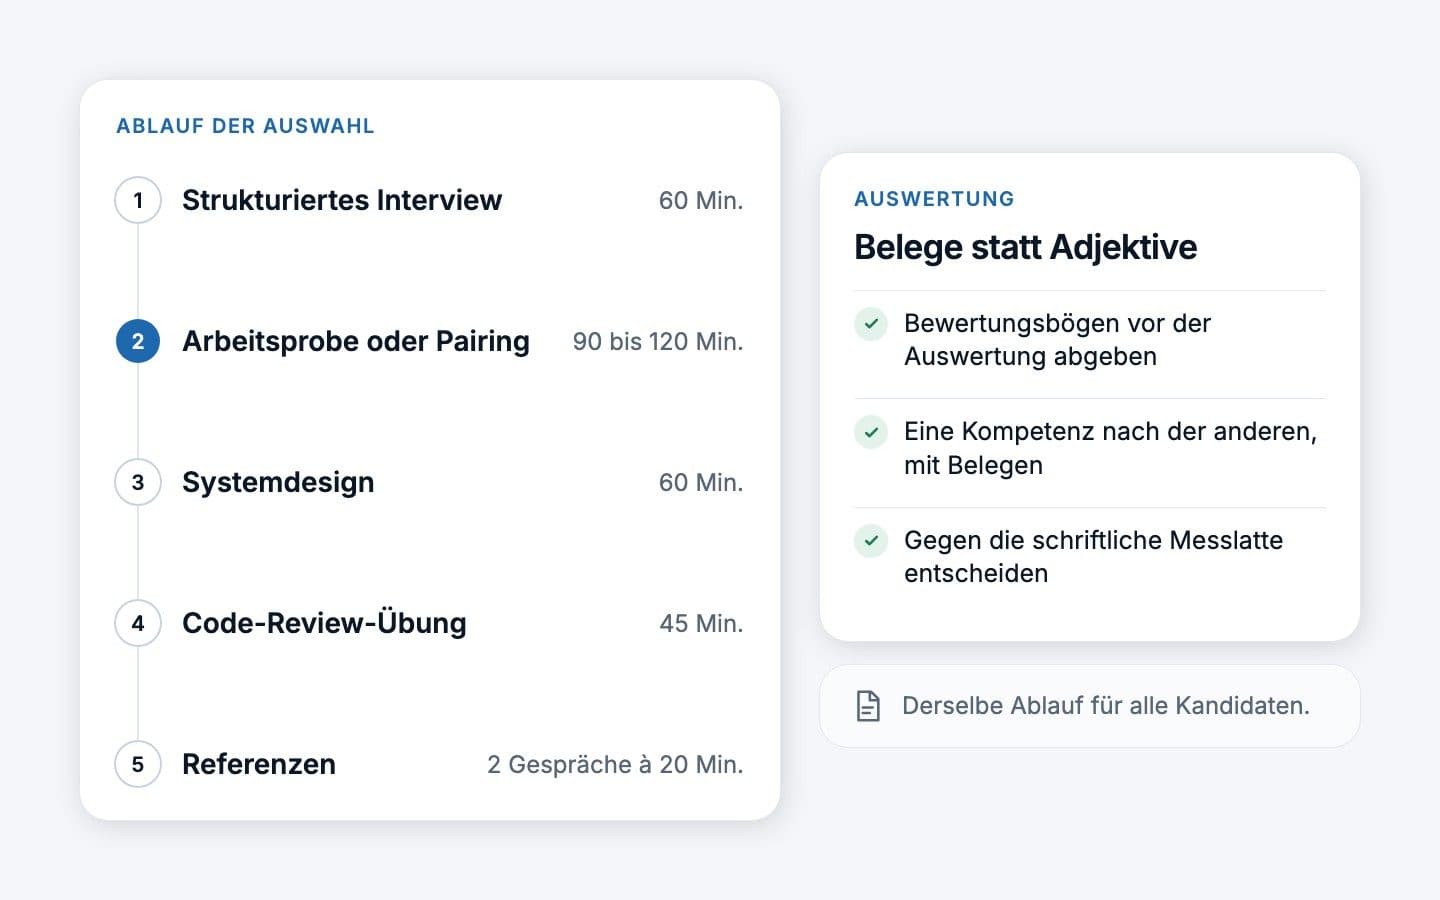Click Bewertungsbögen vor der Auswertung abgeben
This screenshot has height=900, width=1440.
click(1057, 340)
